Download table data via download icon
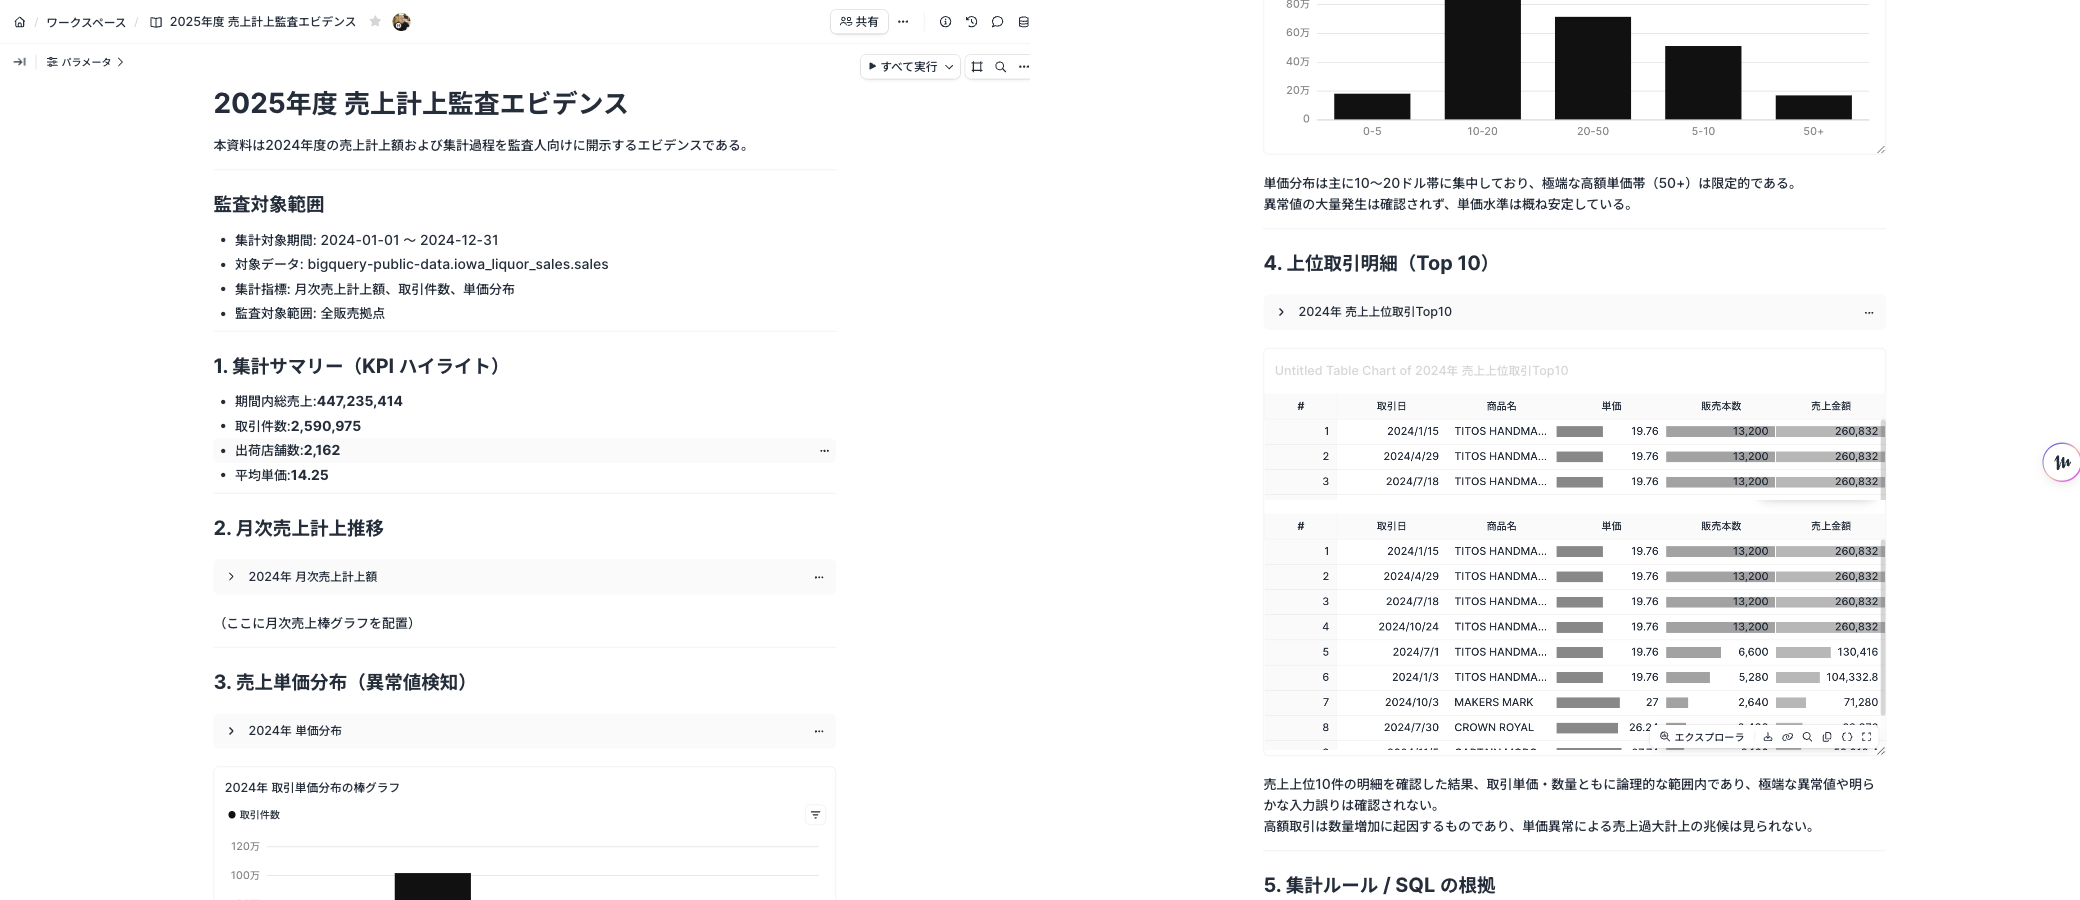Viewport: 2080px width, 900px height. click(x=1768, y=737)
